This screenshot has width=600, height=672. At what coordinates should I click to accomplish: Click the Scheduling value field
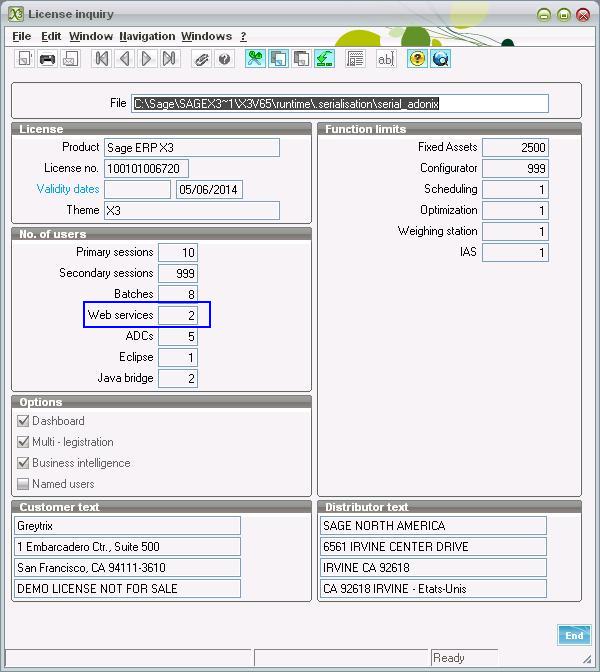(515, 189)
